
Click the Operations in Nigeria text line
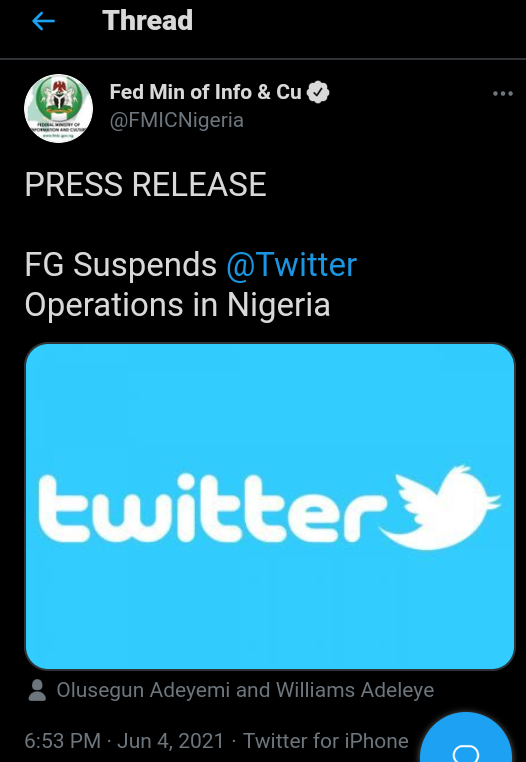(x=177, y=305)
